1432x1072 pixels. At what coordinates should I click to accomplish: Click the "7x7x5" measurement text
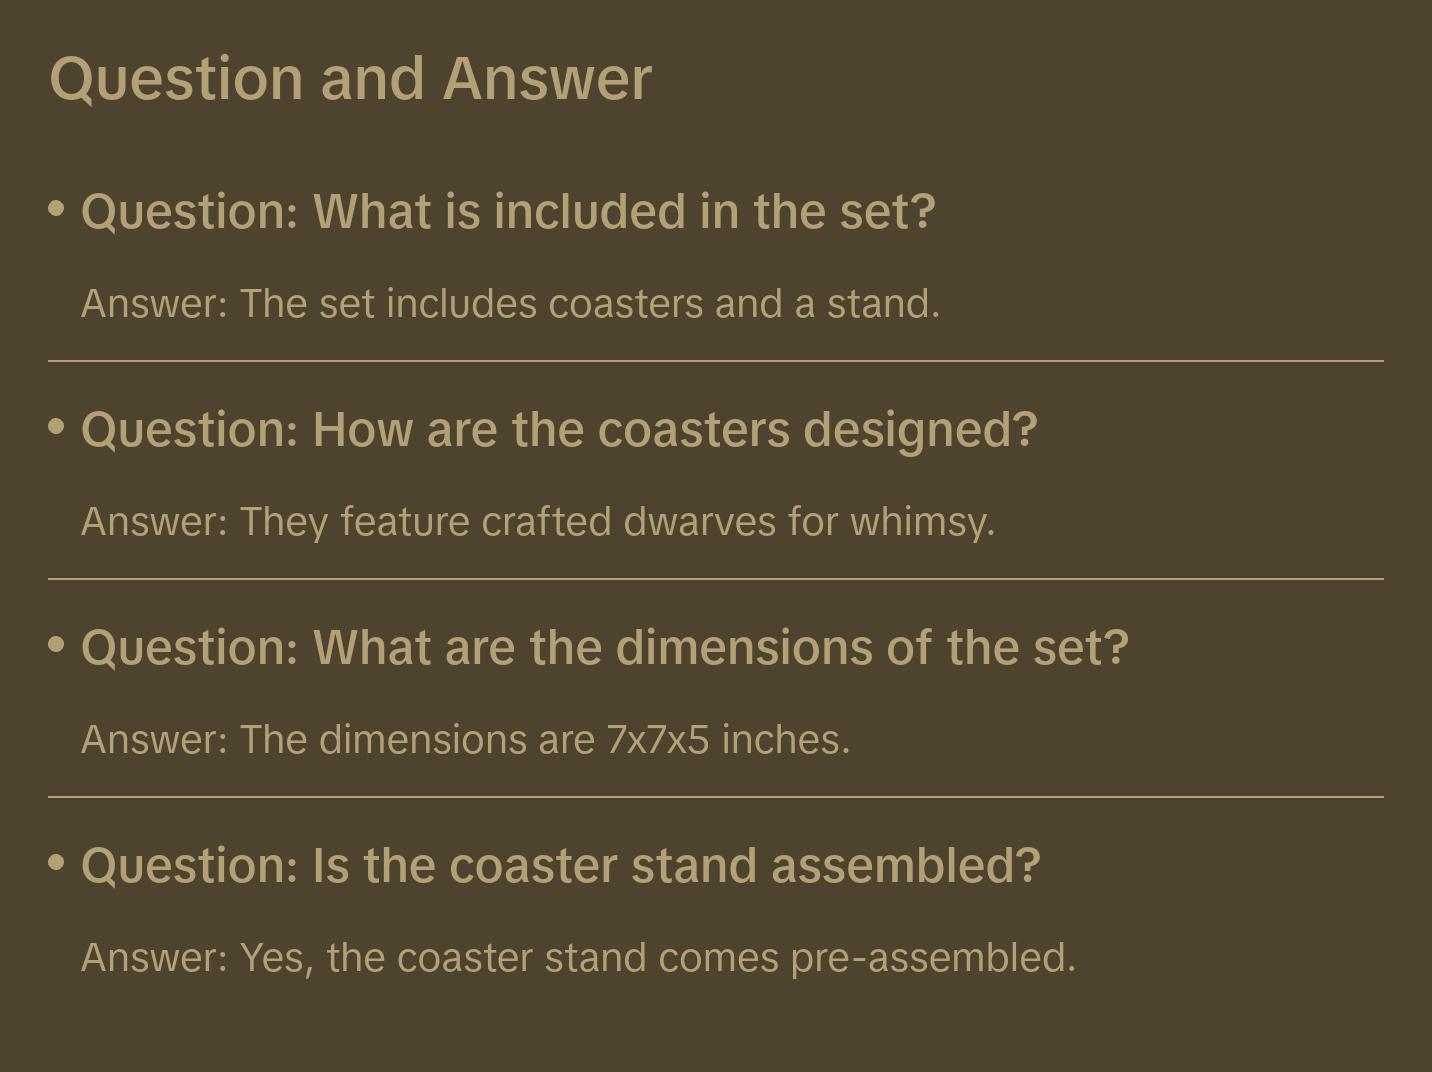click(x=658, y=740)
